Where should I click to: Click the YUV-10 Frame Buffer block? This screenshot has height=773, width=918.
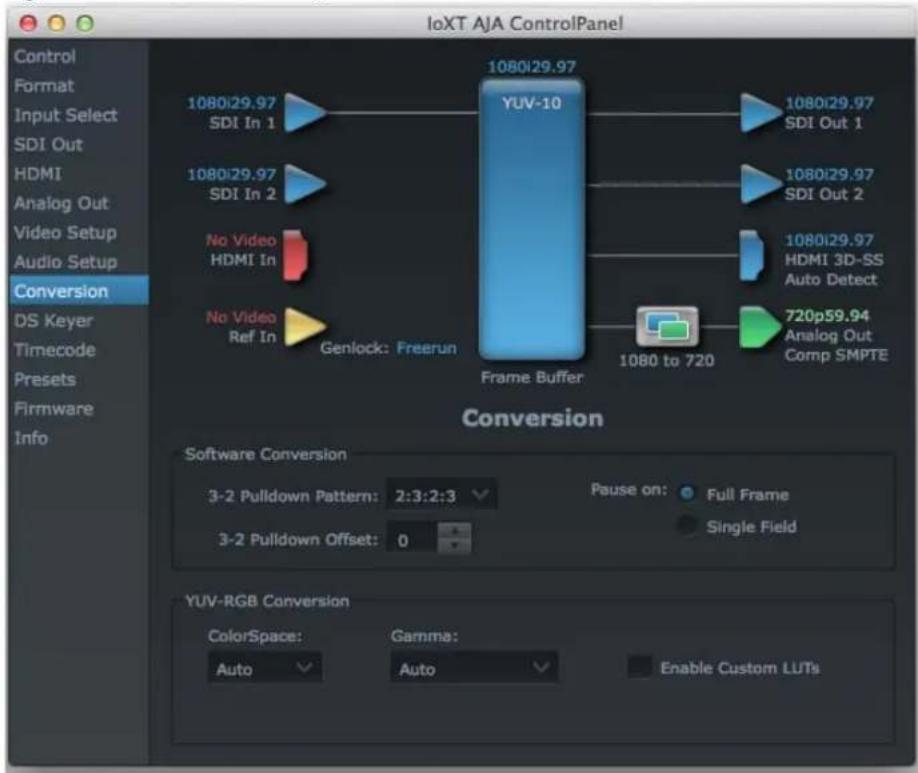click(x=532, y=219)
